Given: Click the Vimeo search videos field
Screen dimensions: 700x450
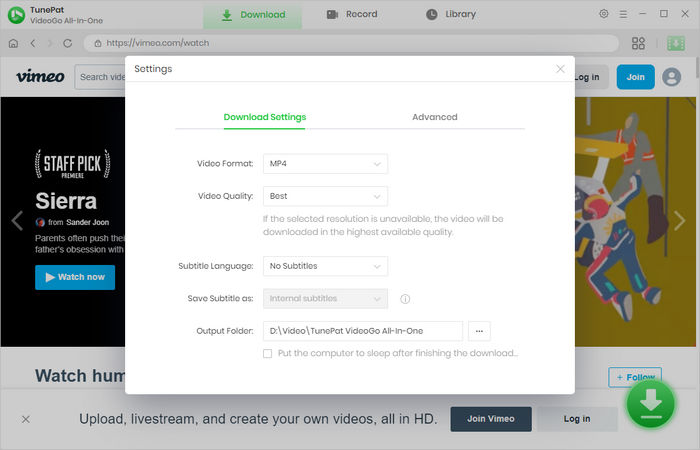Looking at the screenshot, I should [100, 77].
